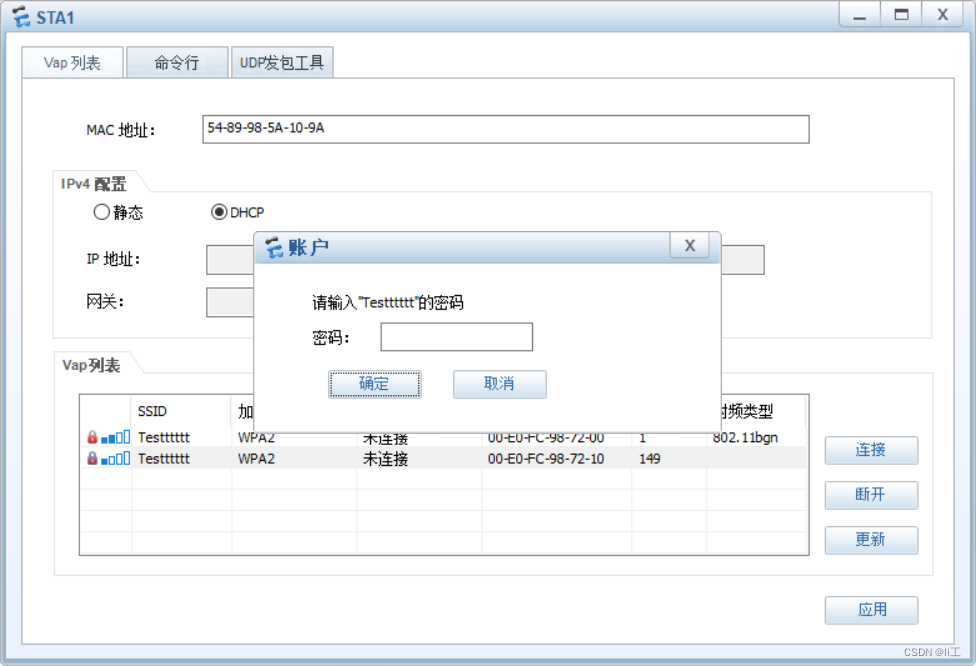Close the 账户 dialog with X
Screen dimensions: 976x666
[689, 246]
